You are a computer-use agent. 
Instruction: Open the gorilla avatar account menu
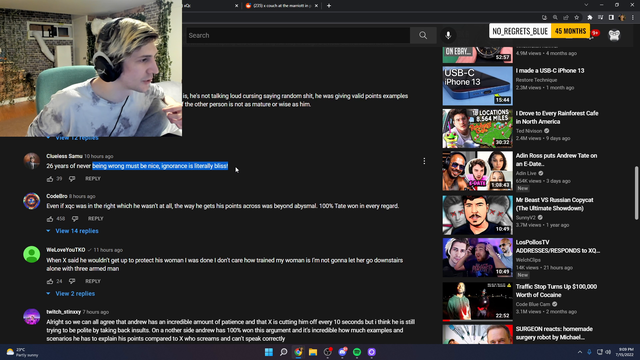pos(614,35)
